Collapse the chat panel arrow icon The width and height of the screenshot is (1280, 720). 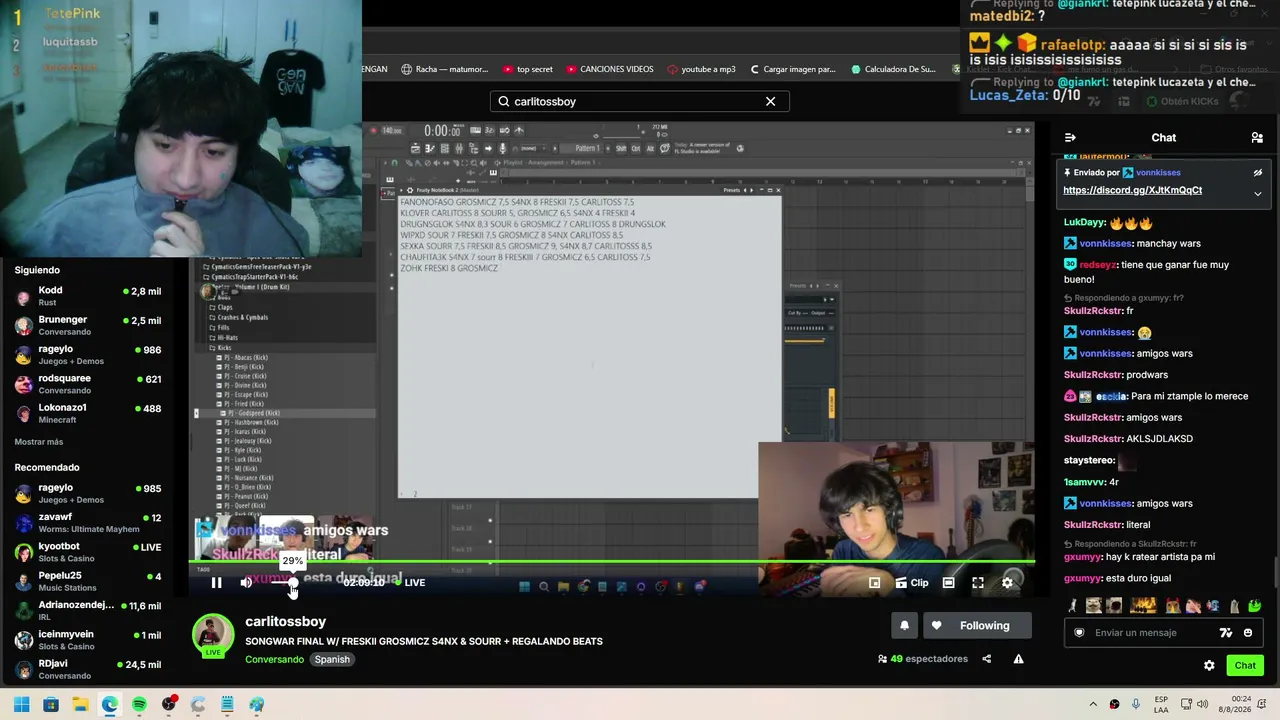tap(1070, 137)
